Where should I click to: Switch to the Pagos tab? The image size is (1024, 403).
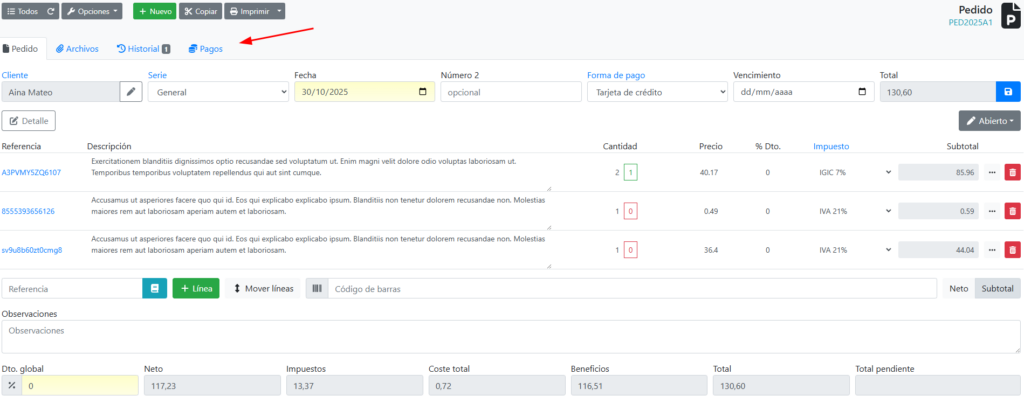(206, 48)
